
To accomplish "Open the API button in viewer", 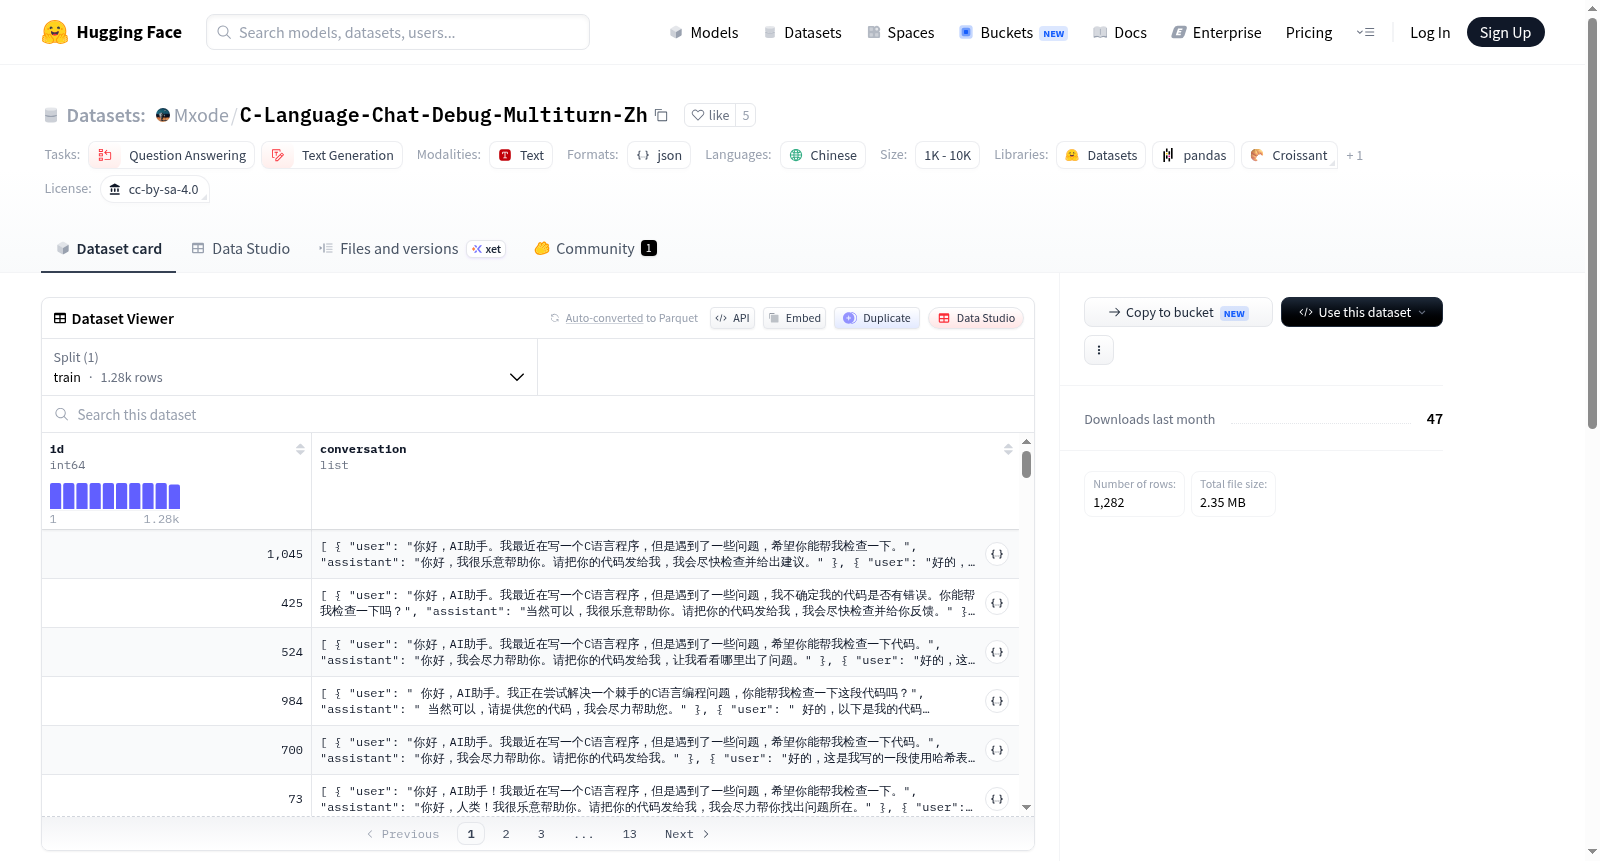I will point(732,318).
